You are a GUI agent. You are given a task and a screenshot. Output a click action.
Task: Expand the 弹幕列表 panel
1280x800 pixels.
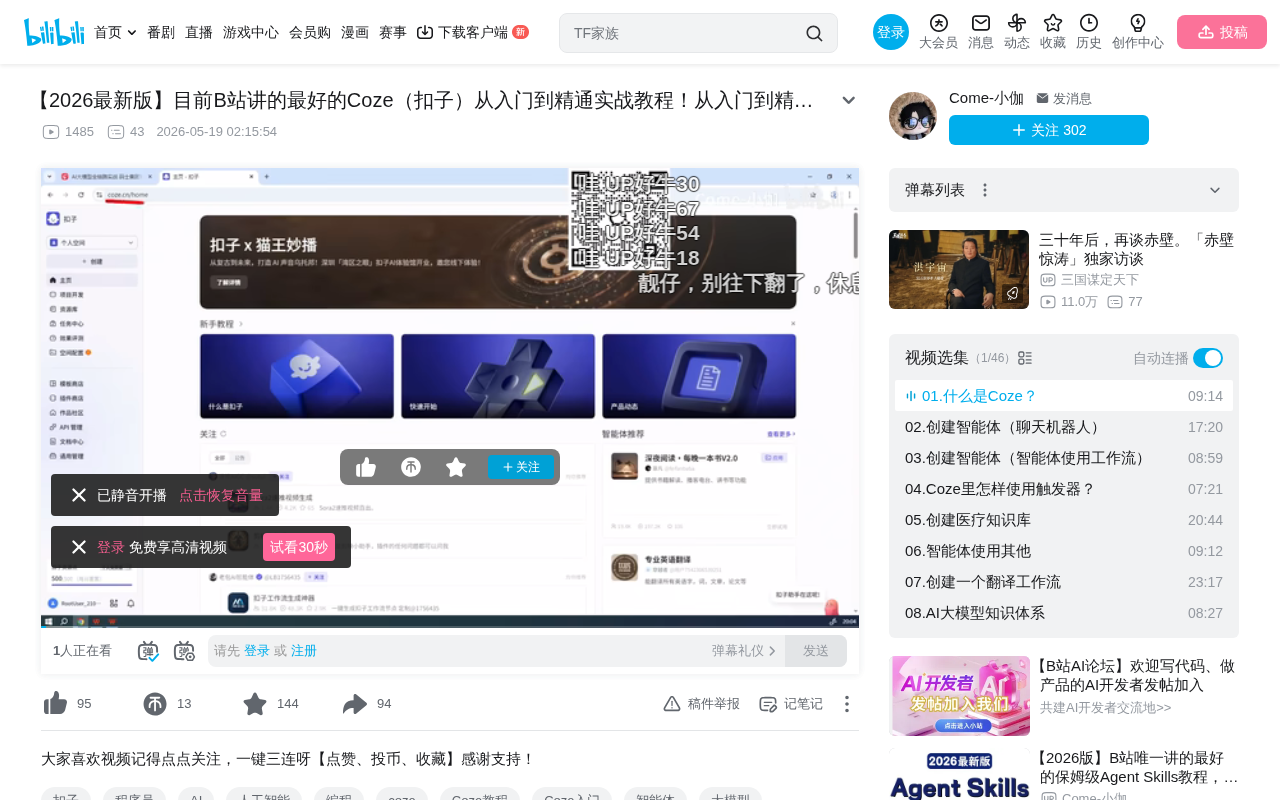coord(1215,190)
